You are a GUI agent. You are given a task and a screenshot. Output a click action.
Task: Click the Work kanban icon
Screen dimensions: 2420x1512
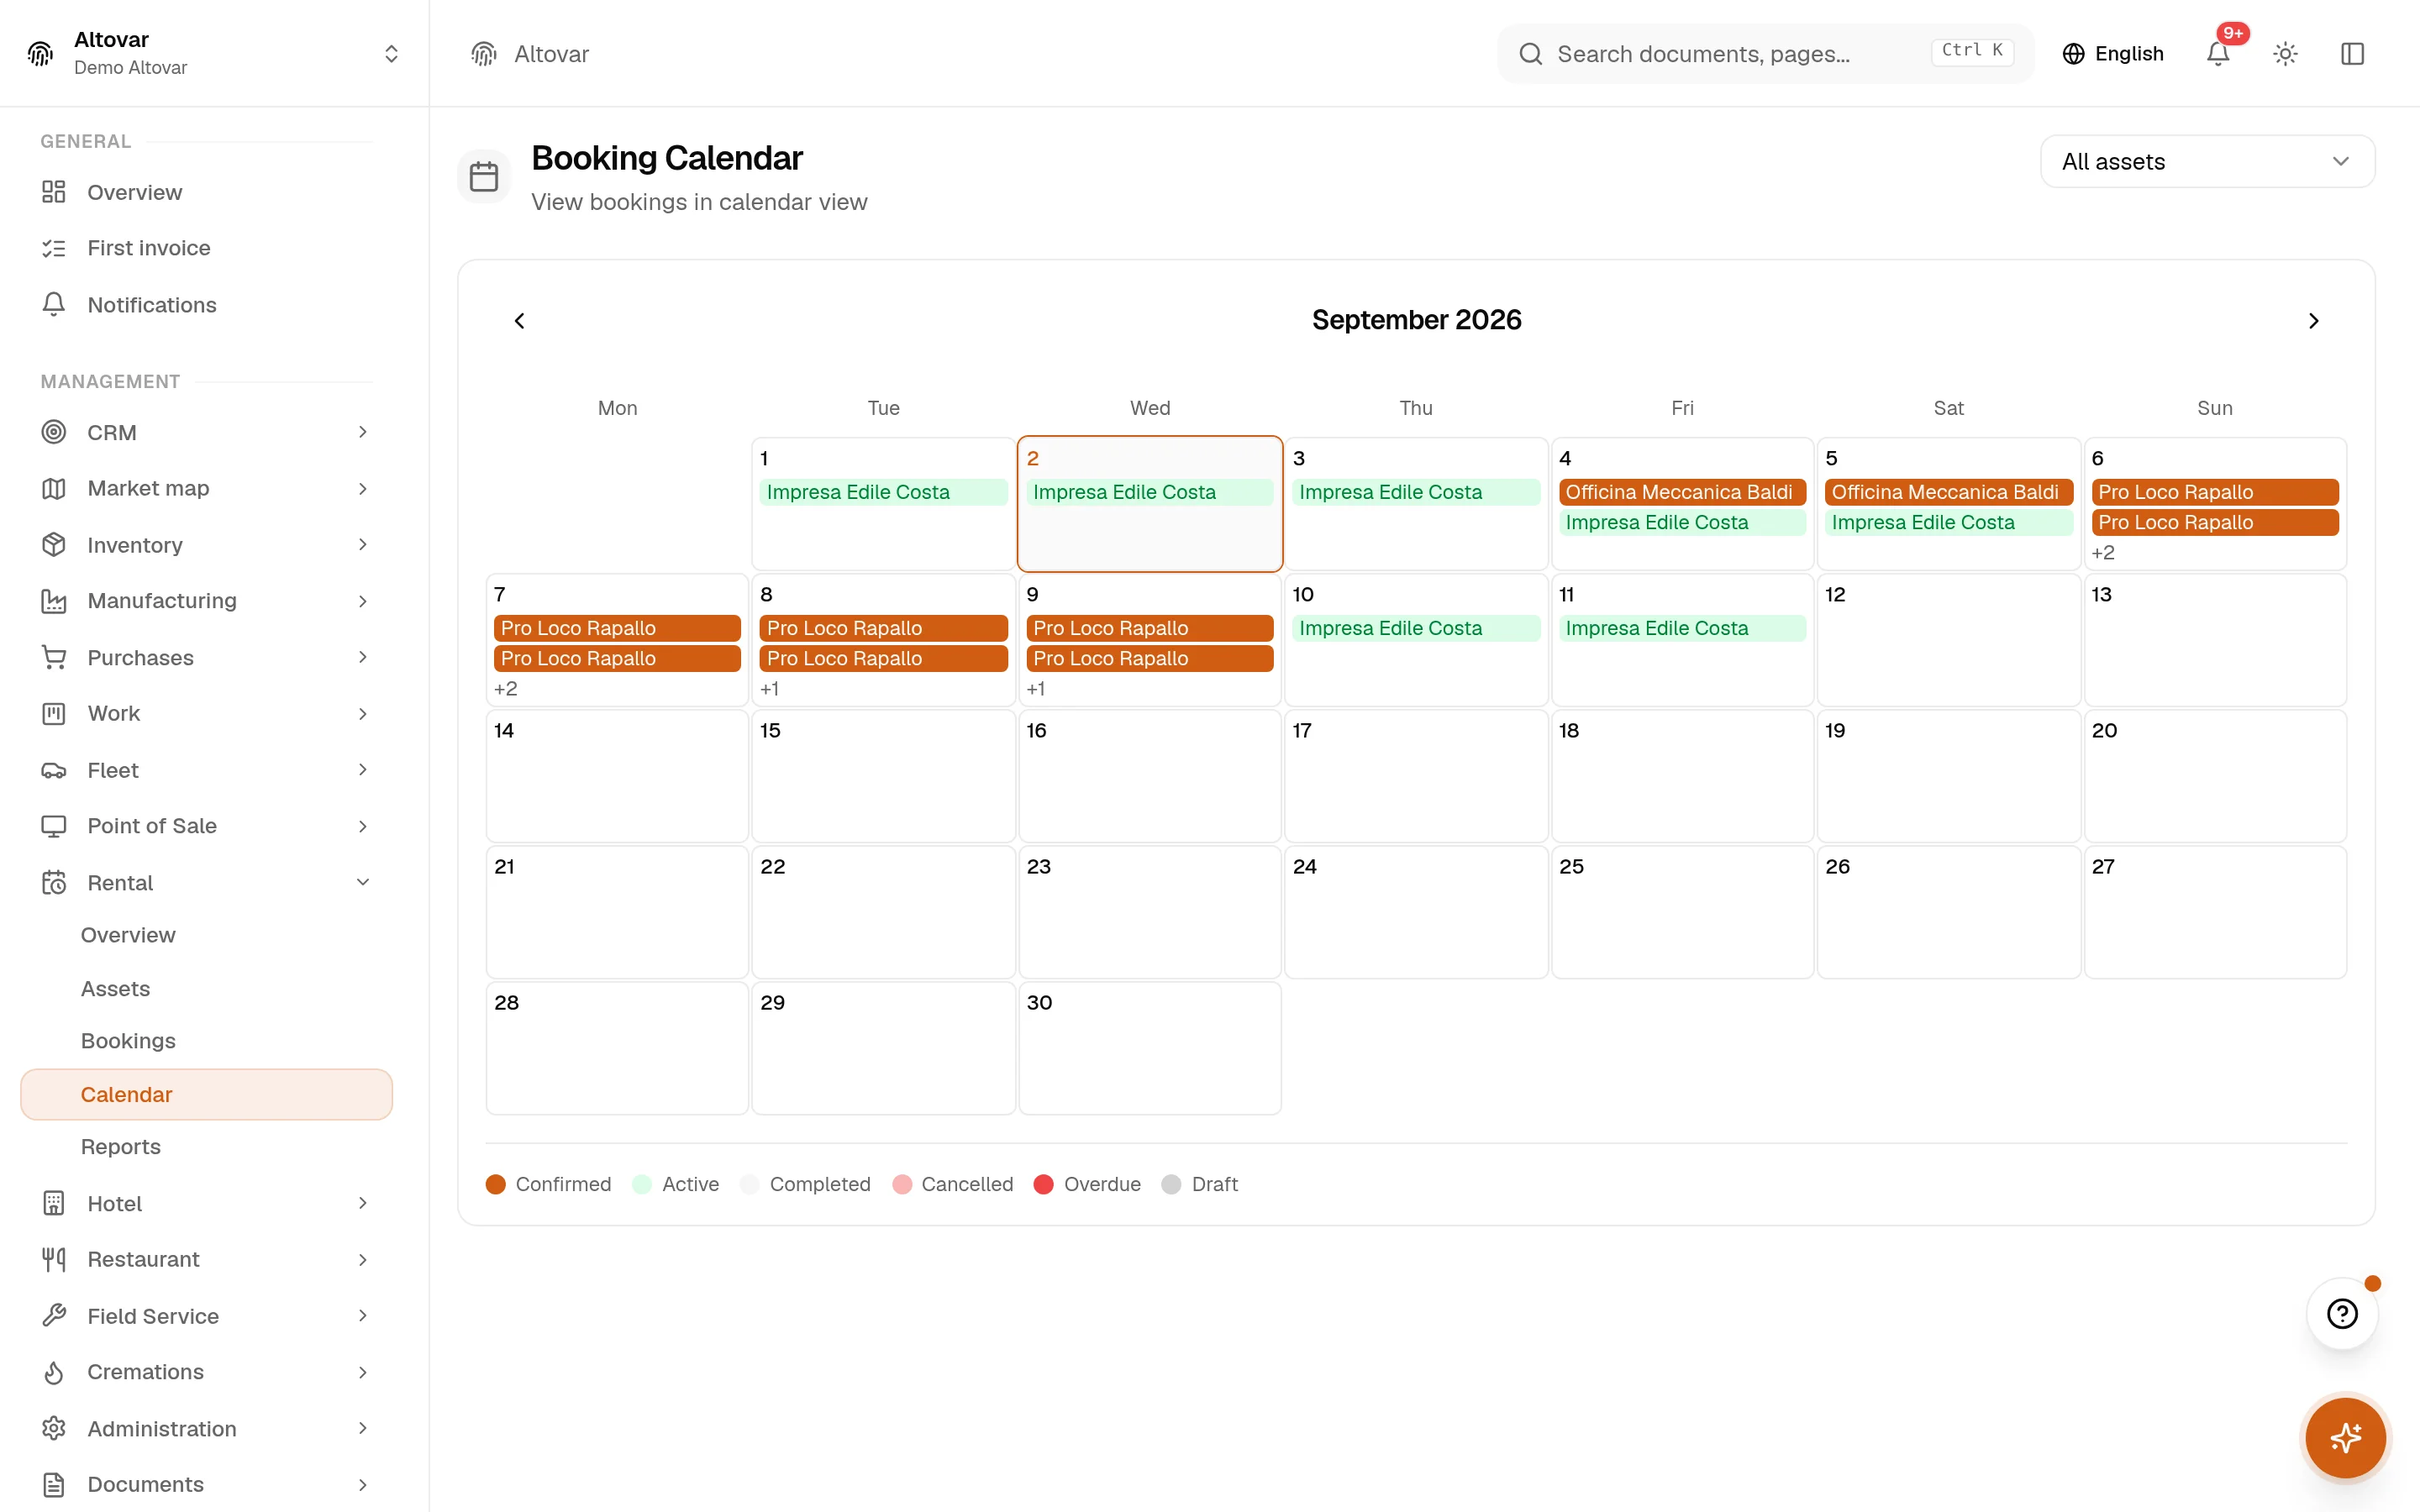click(54, 713)
